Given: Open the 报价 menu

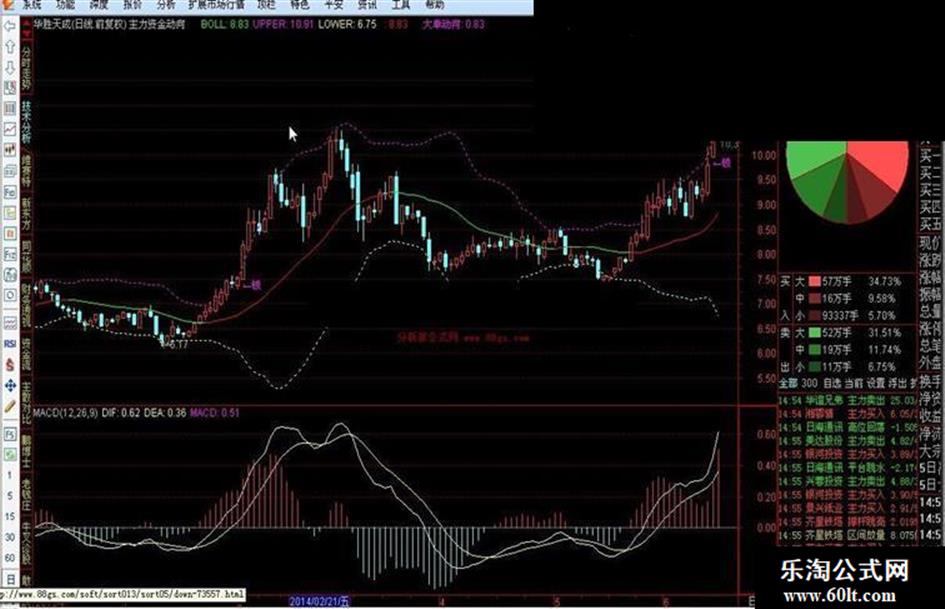Looking at the screenshot, I should click(132, 5).
